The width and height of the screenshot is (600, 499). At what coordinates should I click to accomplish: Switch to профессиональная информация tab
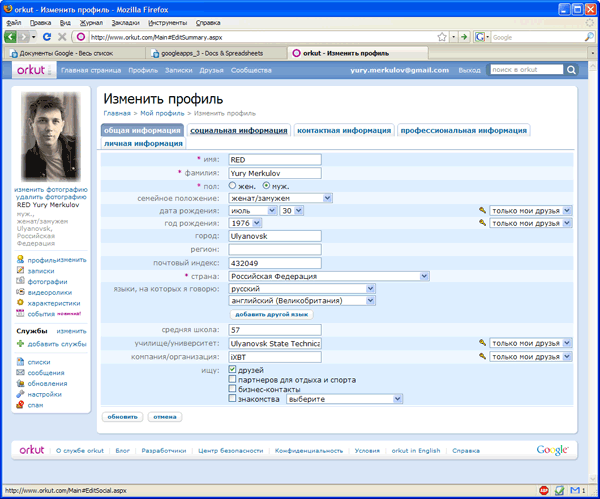coord(463,130)
